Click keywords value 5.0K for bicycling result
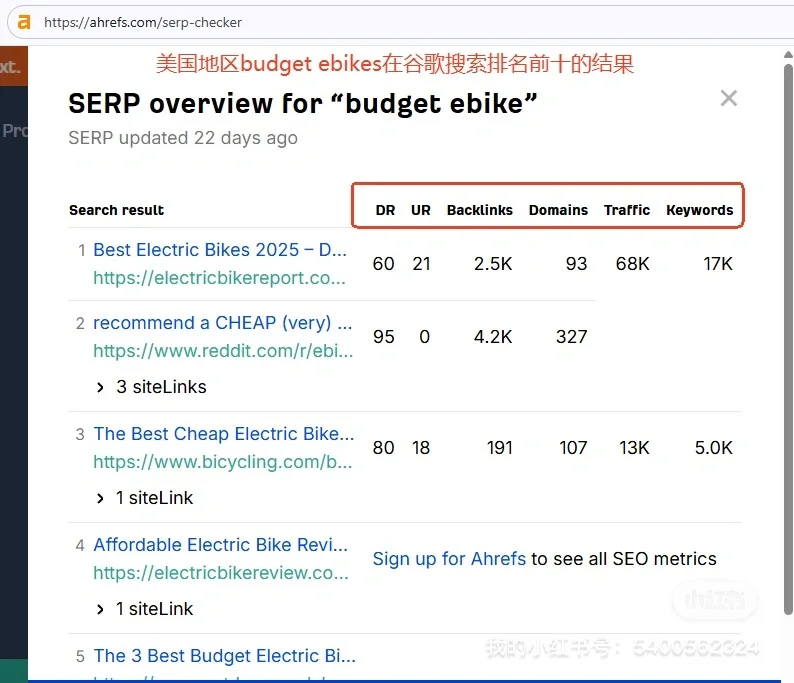The height and width of the screenshot is (683, 794). coord(713,448)
